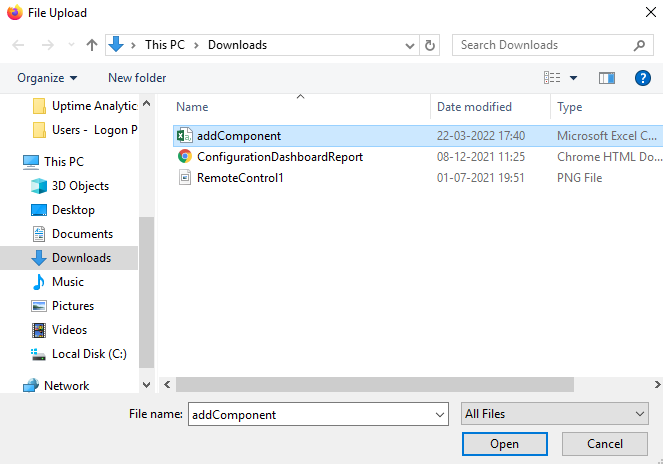
Task: Click the Cancel button
Action: [x=605, y=444]
